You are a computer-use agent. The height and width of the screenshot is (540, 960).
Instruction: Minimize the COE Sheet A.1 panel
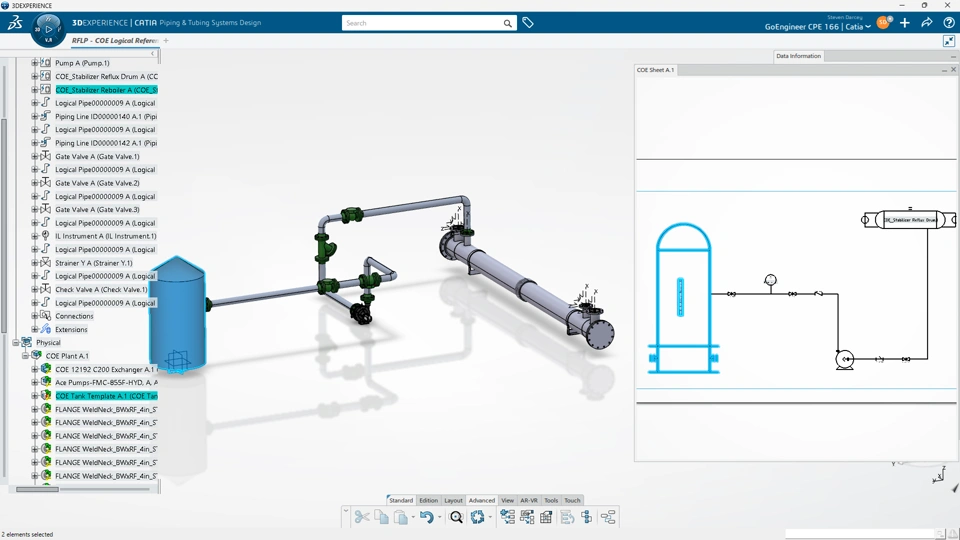click(944, 70)
